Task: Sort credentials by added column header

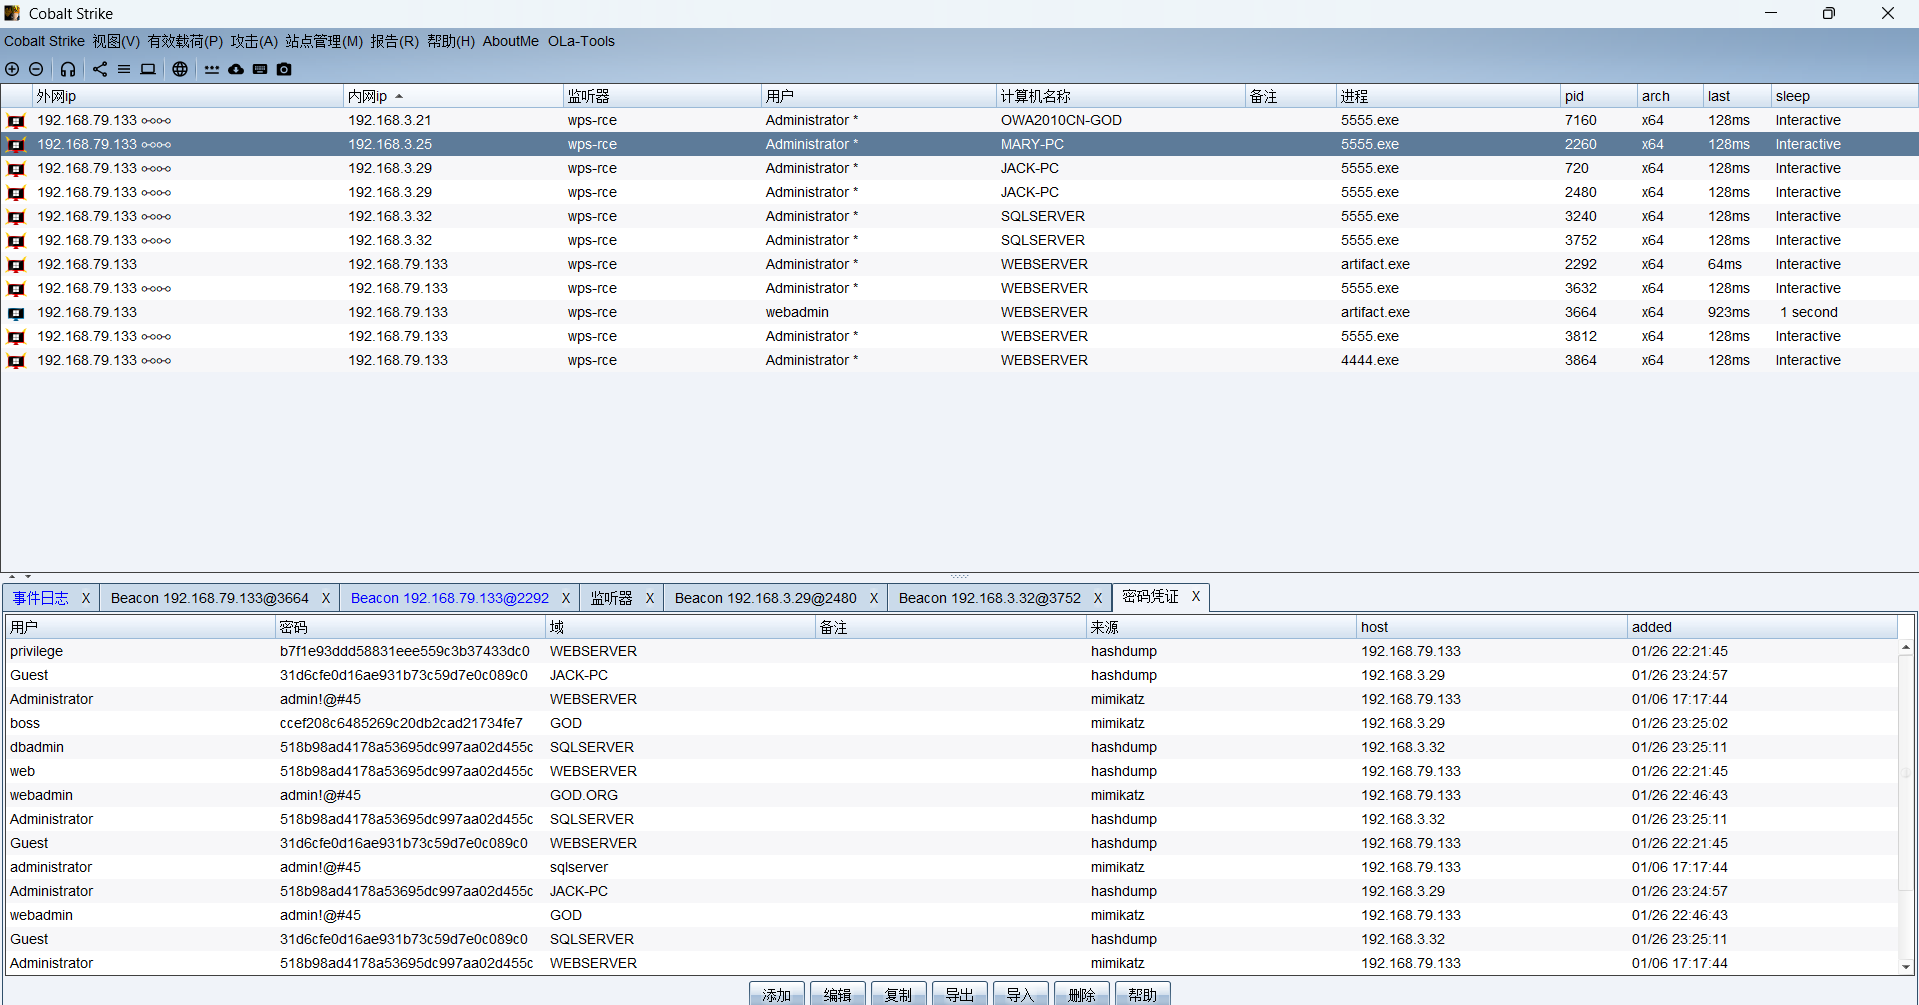Action: pos(1762,627)
